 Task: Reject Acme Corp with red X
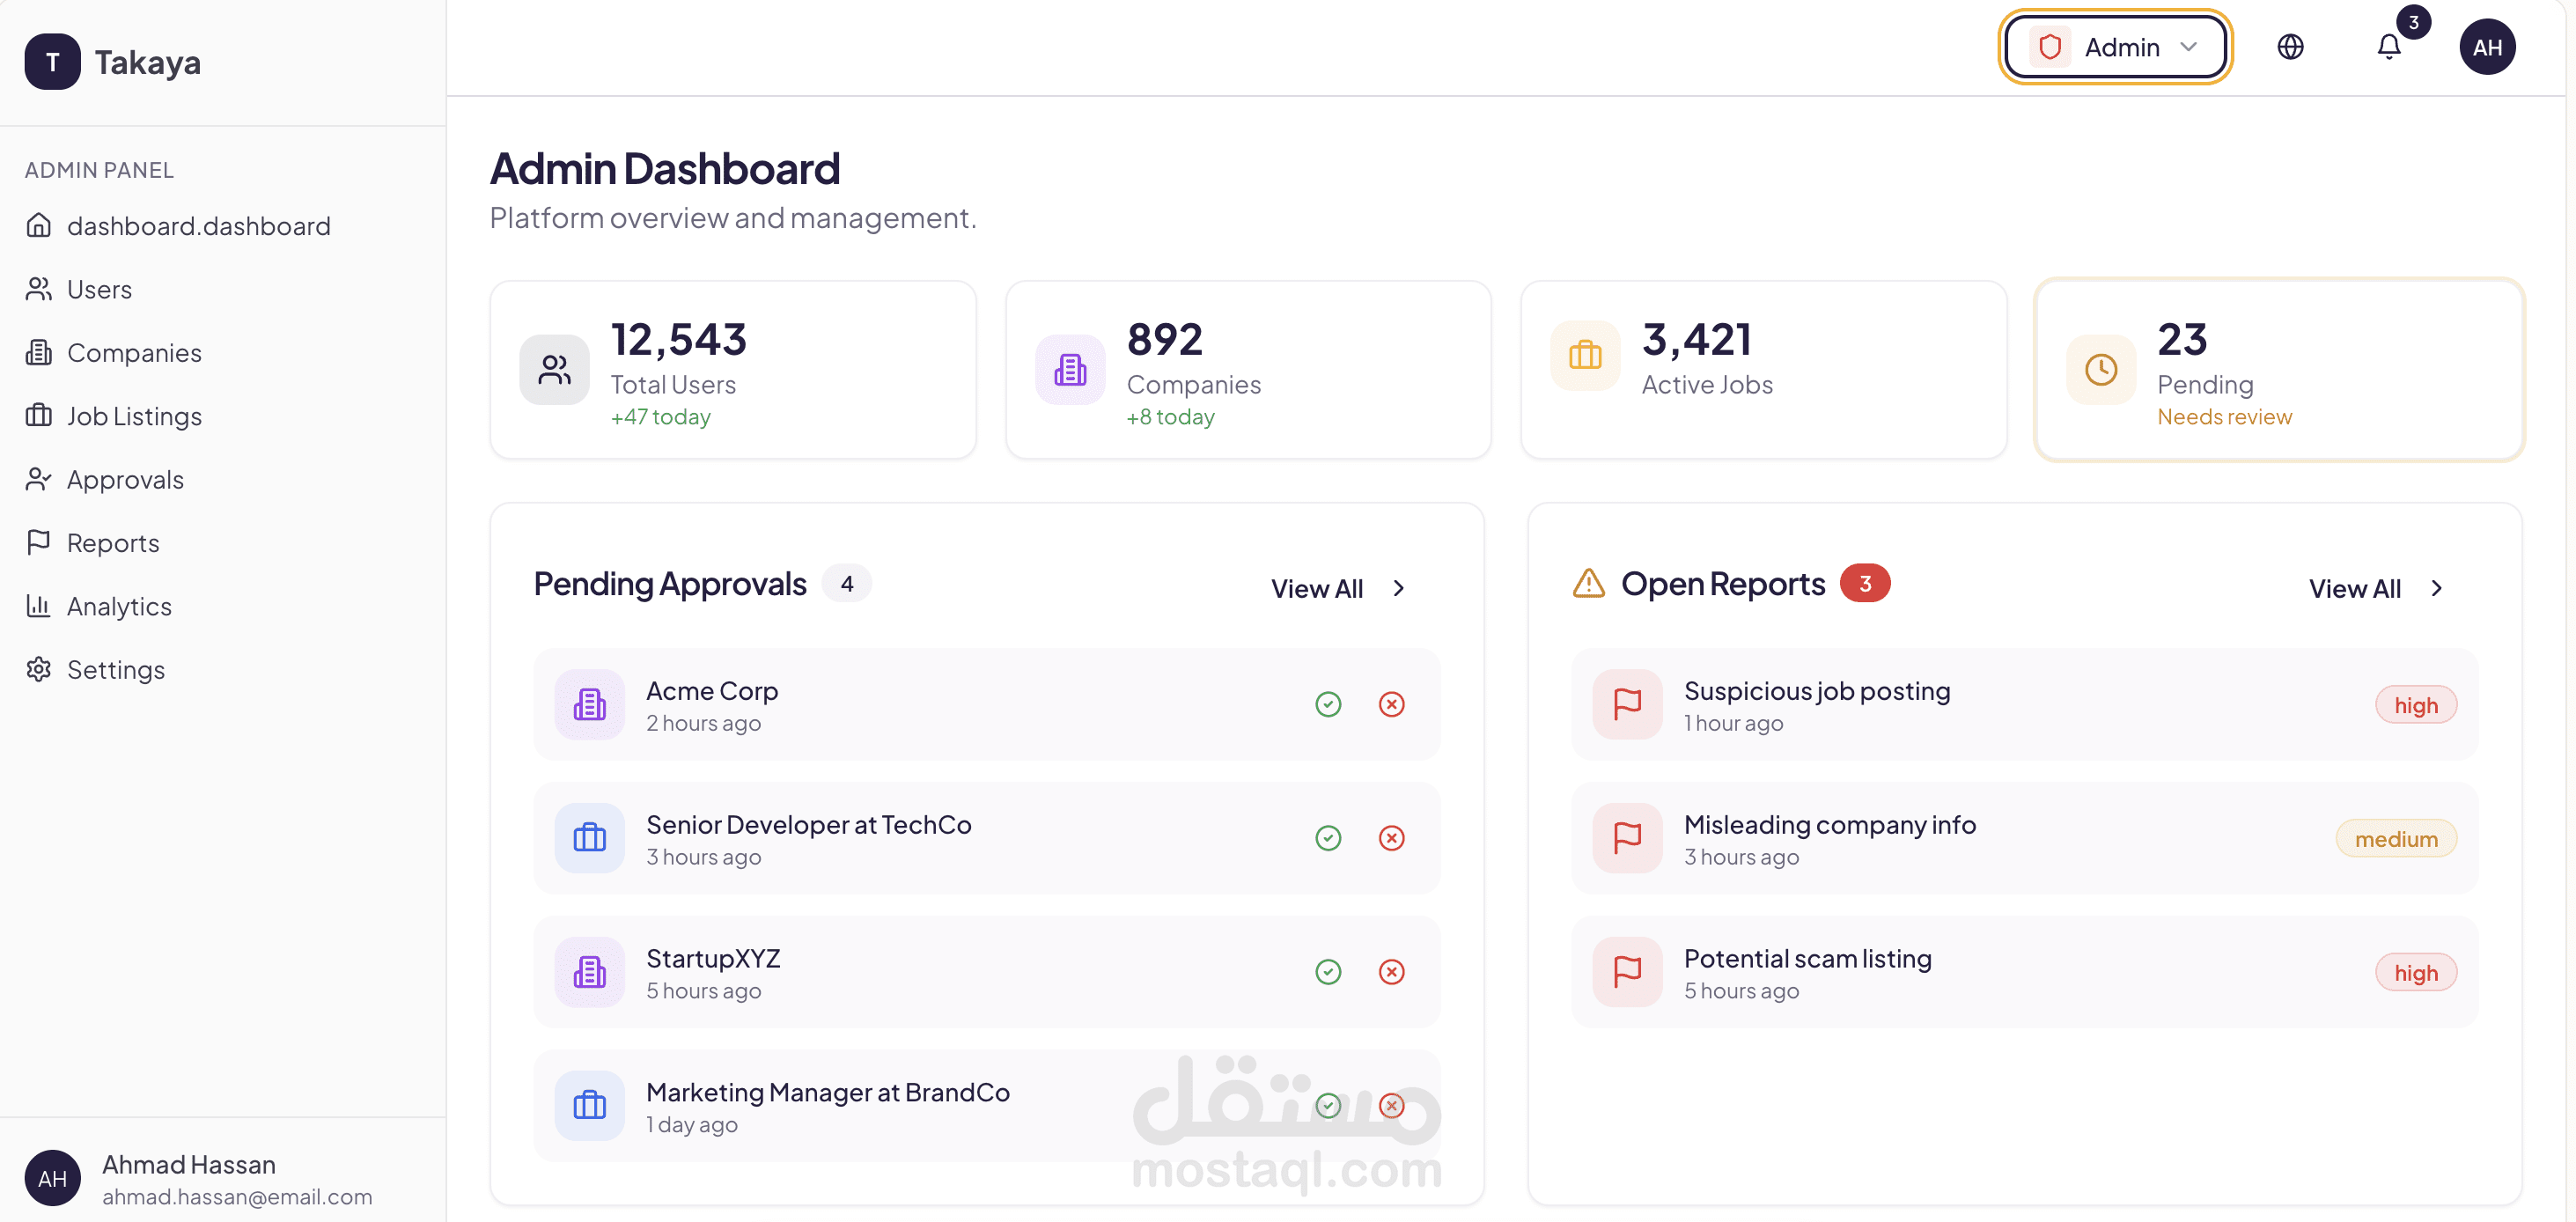[x=1391, y=704]
